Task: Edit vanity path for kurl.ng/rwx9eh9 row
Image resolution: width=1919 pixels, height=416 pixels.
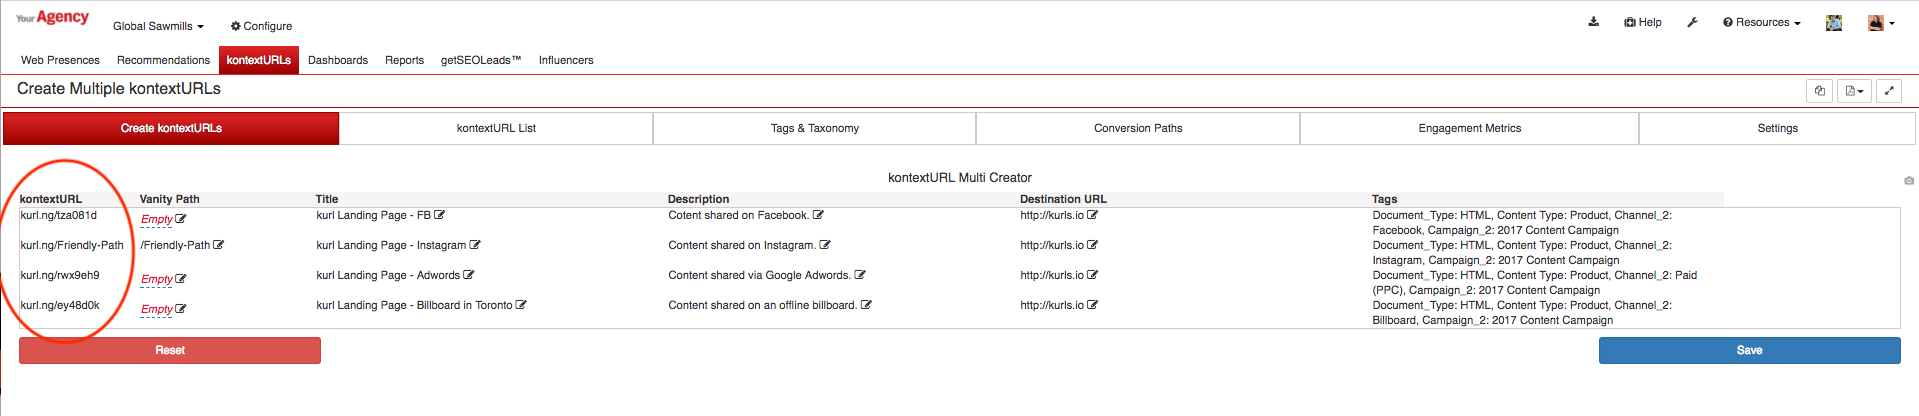Action: point(181,279)
